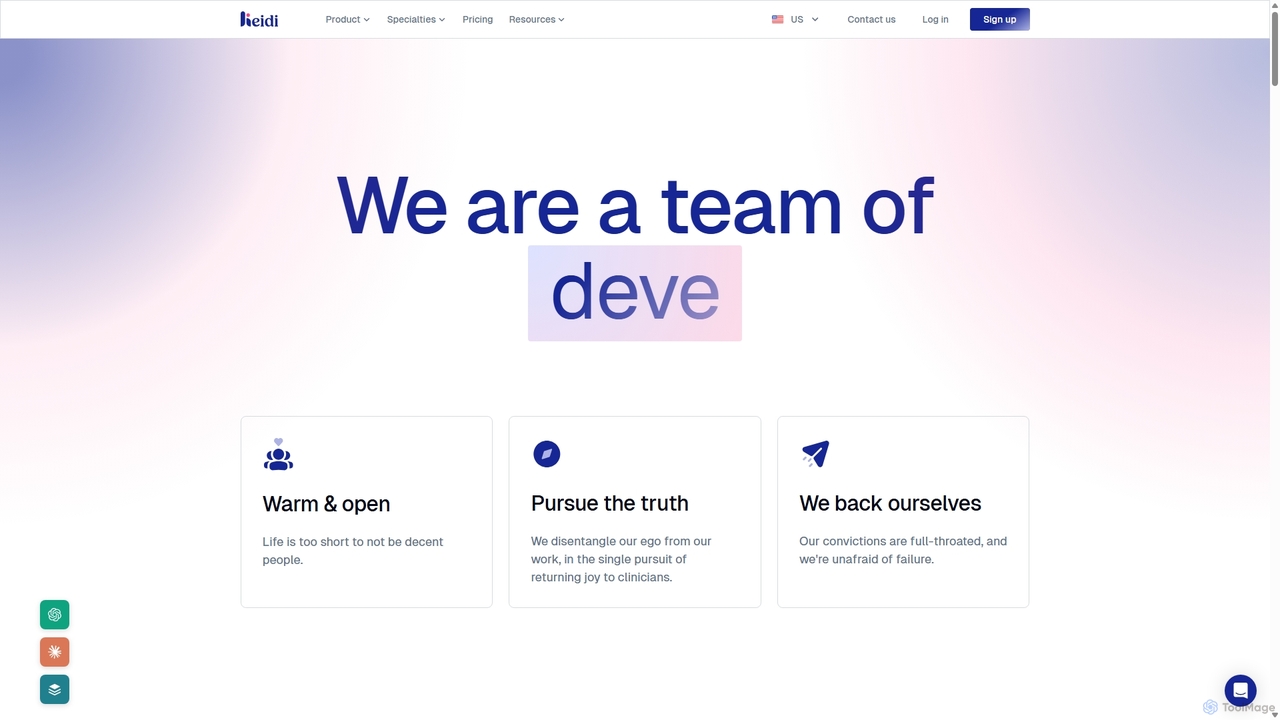This screenshot has width=1280, height=720.
Task: Expand the Specialties menu
Action: (x=416, y=19)
